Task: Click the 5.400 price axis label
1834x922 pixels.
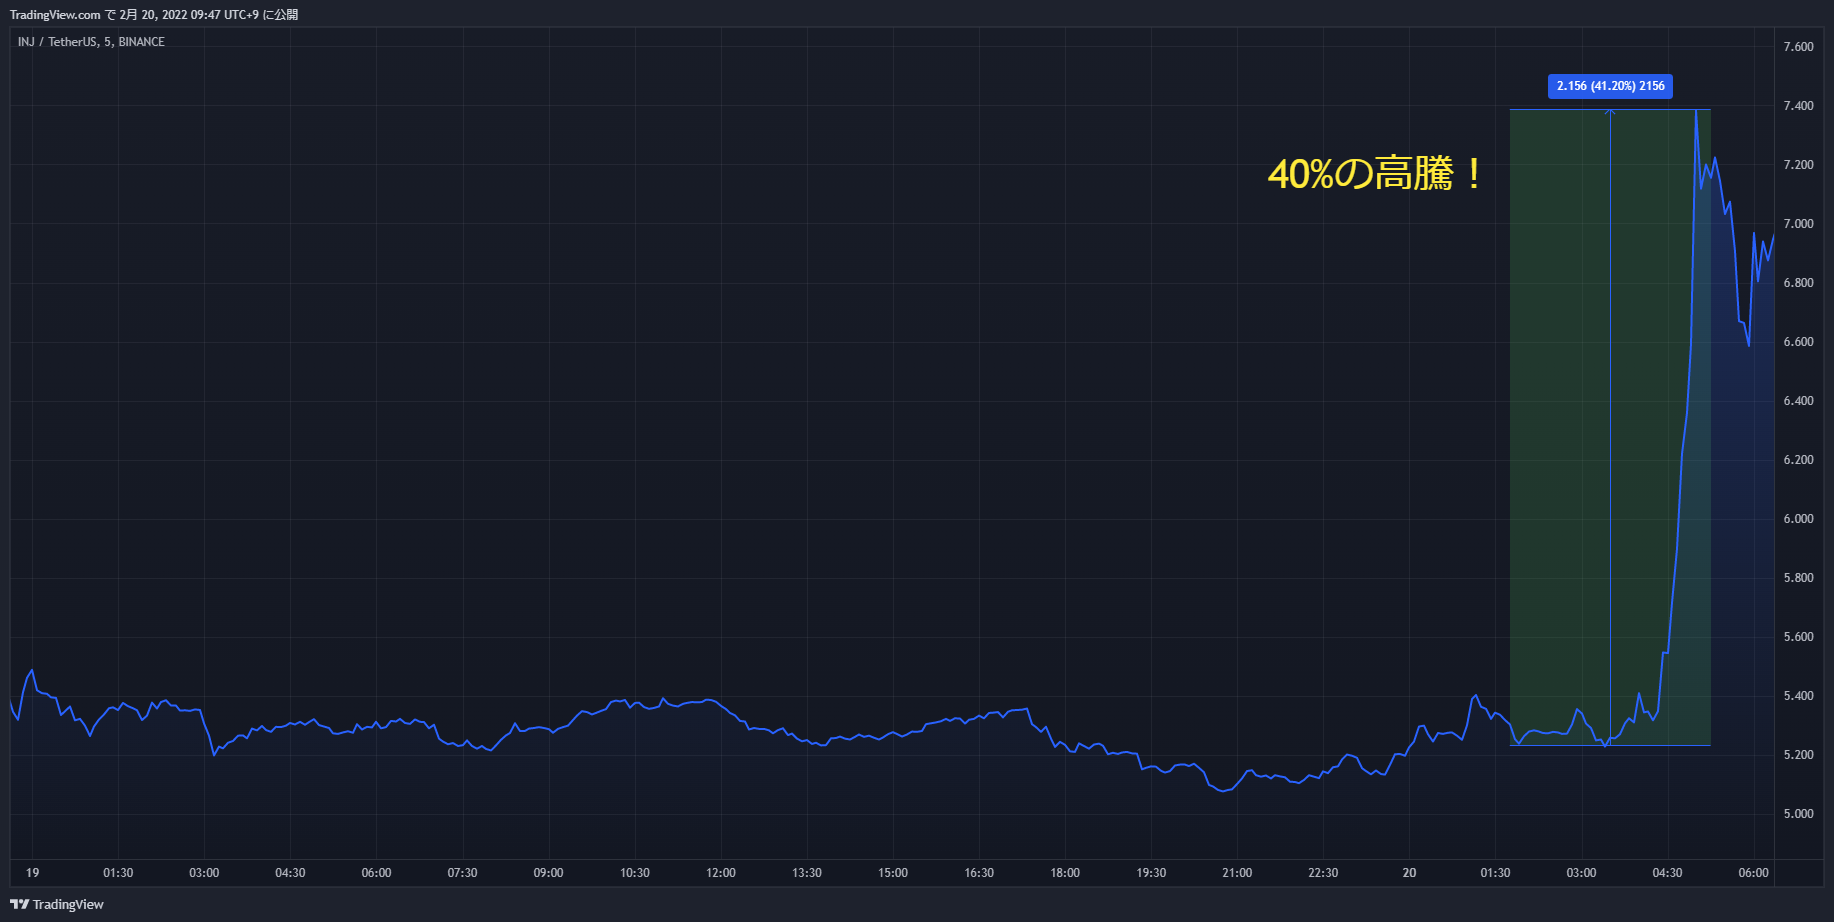Action: click(x=1798, y=696)
